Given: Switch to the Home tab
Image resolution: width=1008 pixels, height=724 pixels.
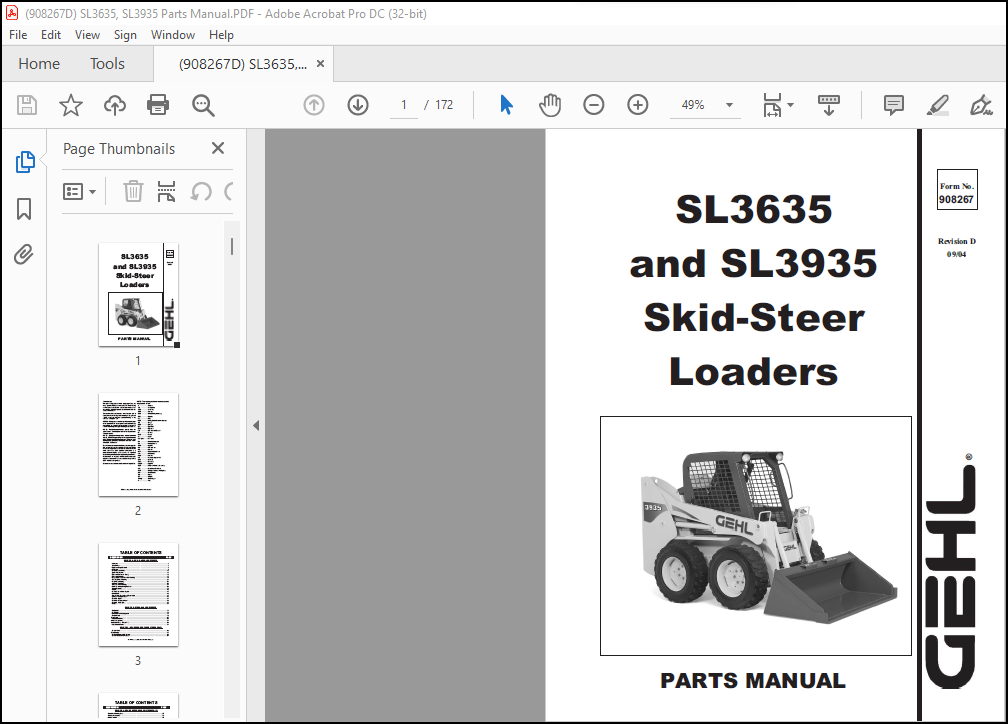Looking at the screenshot, I should 39,64.
